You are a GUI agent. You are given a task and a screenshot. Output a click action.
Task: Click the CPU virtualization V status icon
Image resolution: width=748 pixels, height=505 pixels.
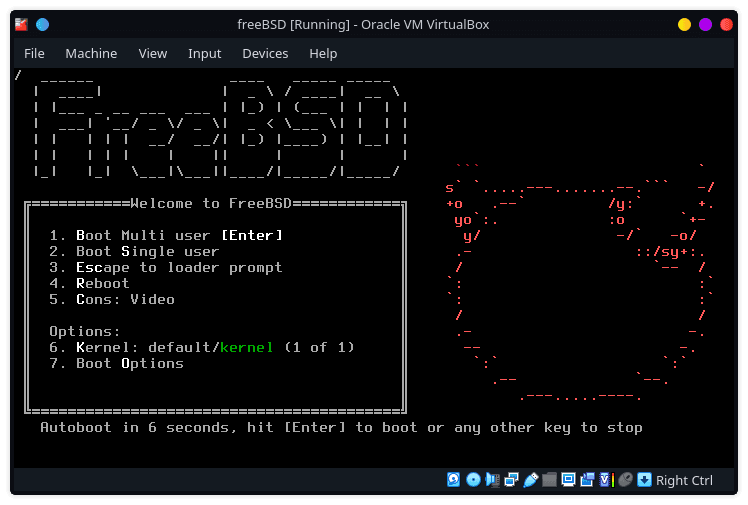606,480
